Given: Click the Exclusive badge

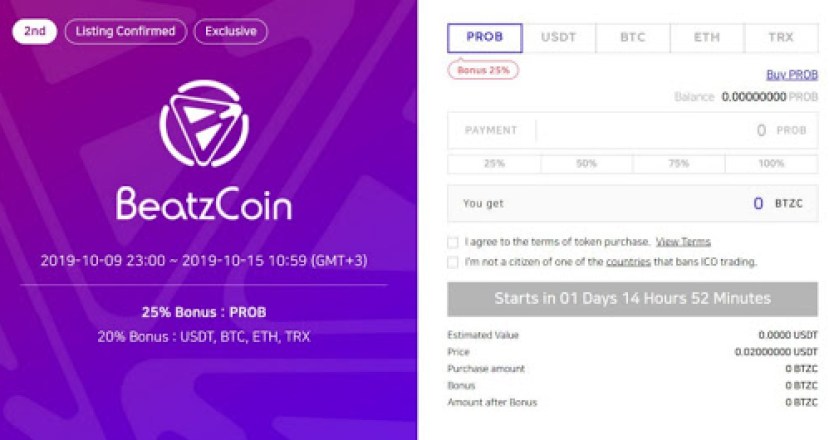Looking at the screenshot, I should pyautogui.click(x=231, y=31).
